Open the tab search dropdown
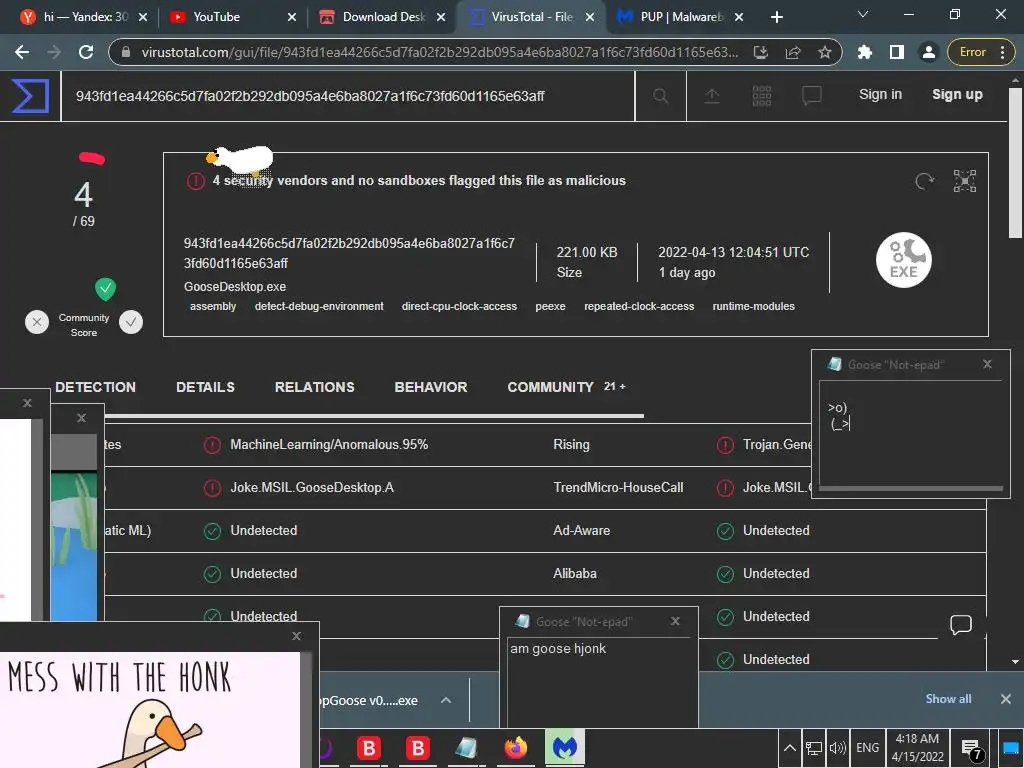The image size is (1024, 768). 863,14
